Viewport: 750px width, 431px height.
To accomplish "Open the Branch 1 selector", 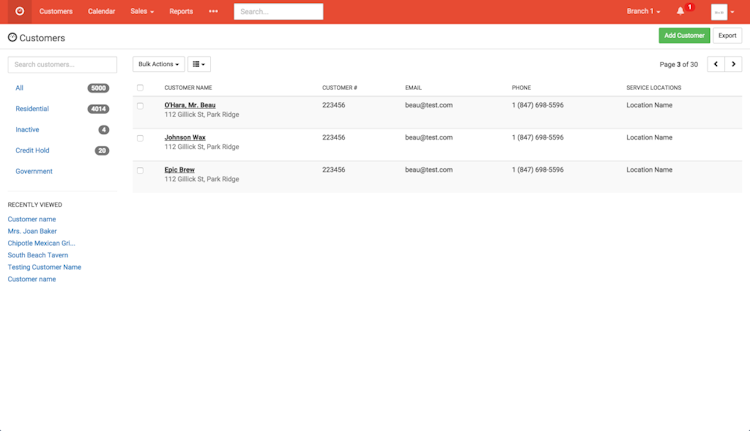I will tap(643, 11).
